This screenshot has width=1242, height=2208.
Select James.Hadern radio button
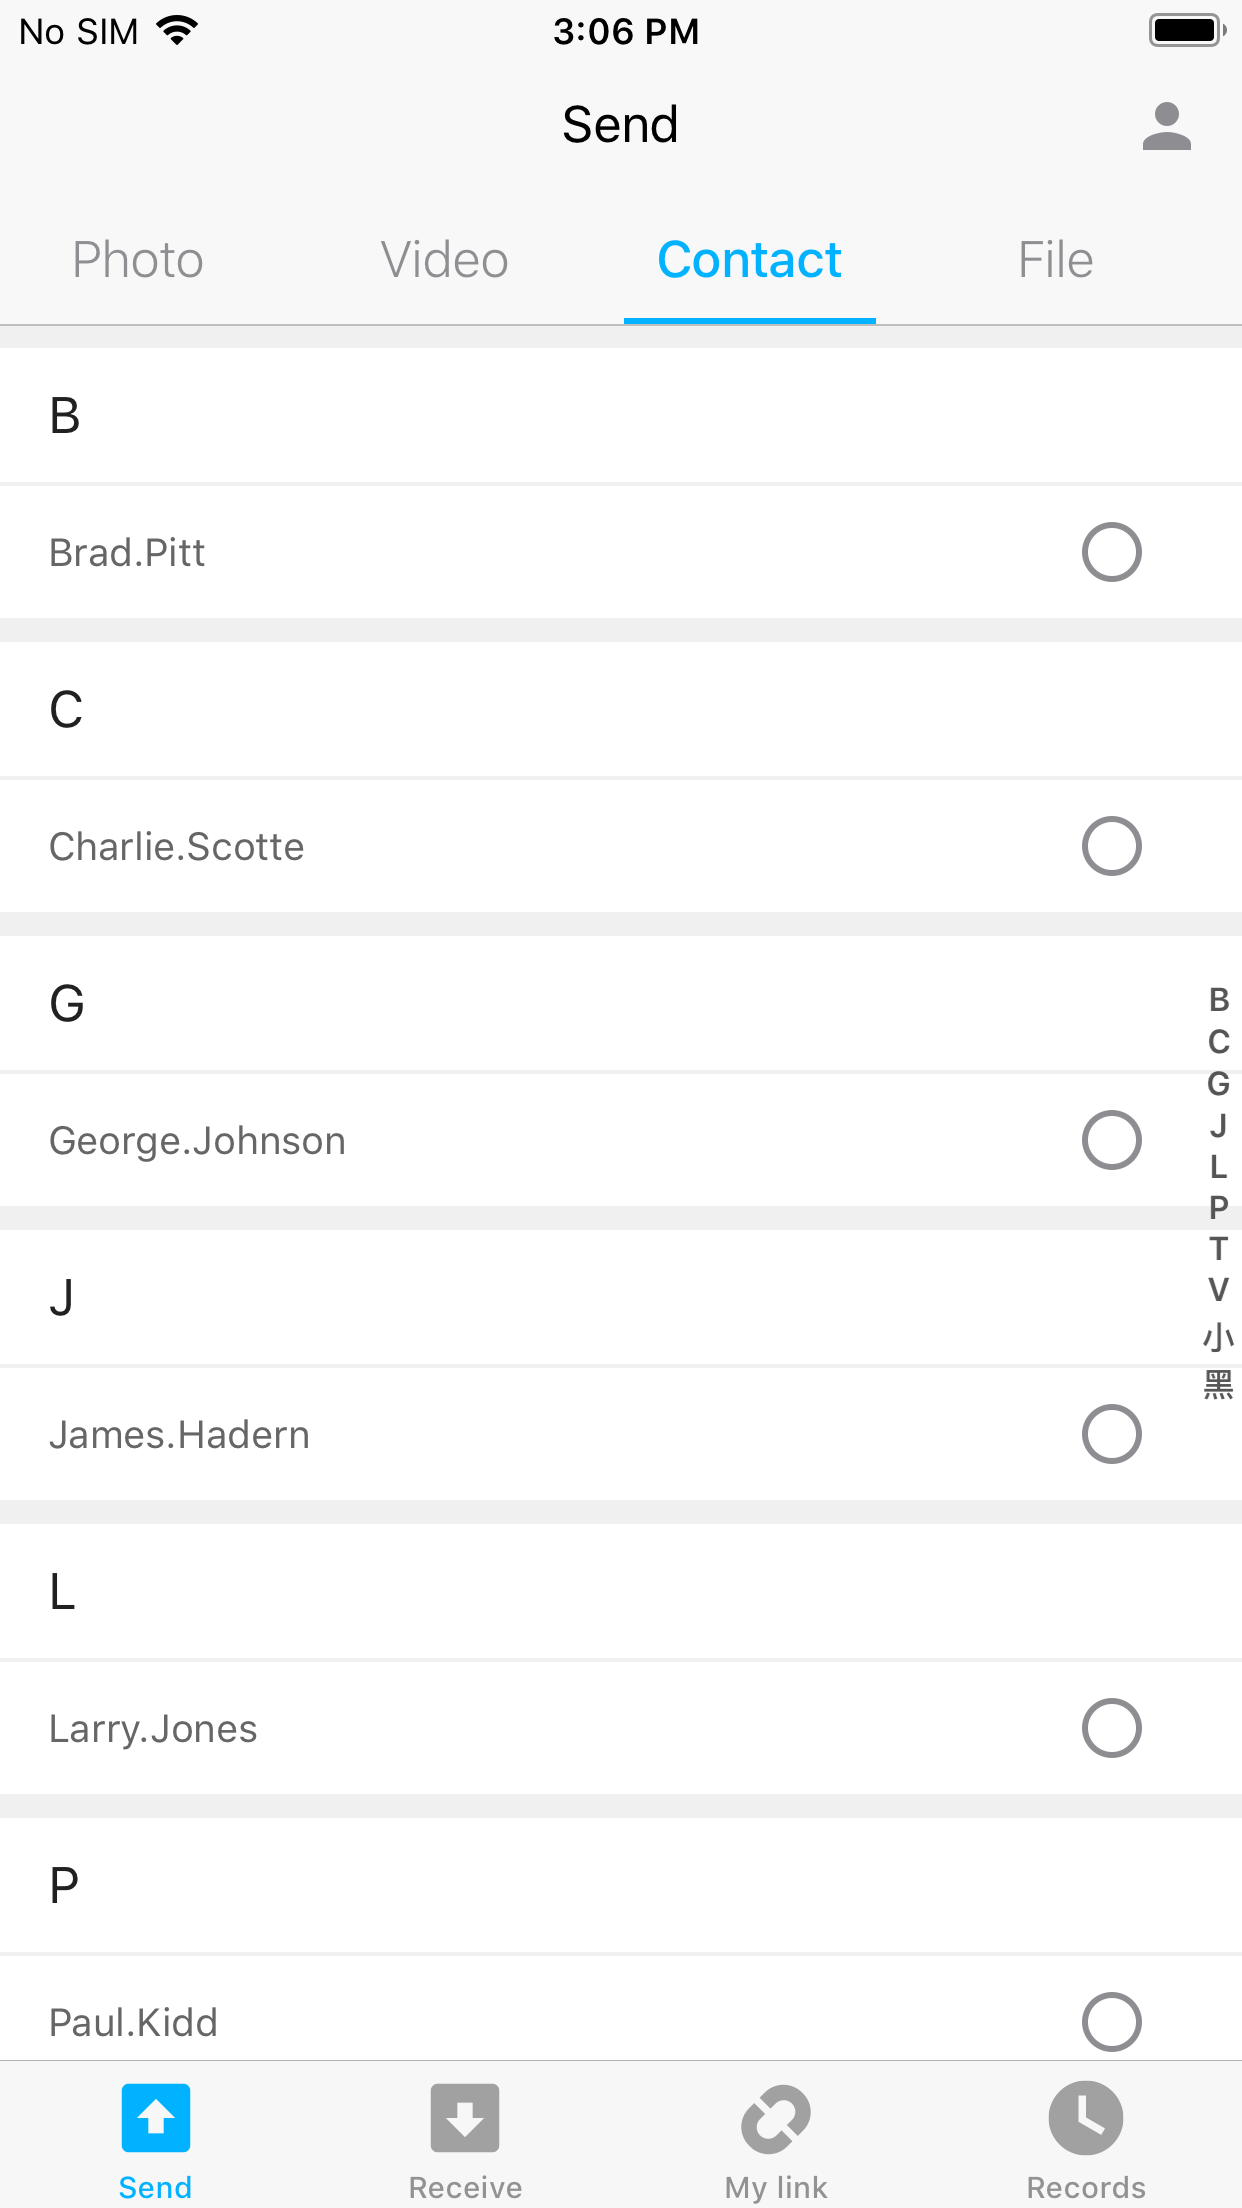[1111, 1434]
